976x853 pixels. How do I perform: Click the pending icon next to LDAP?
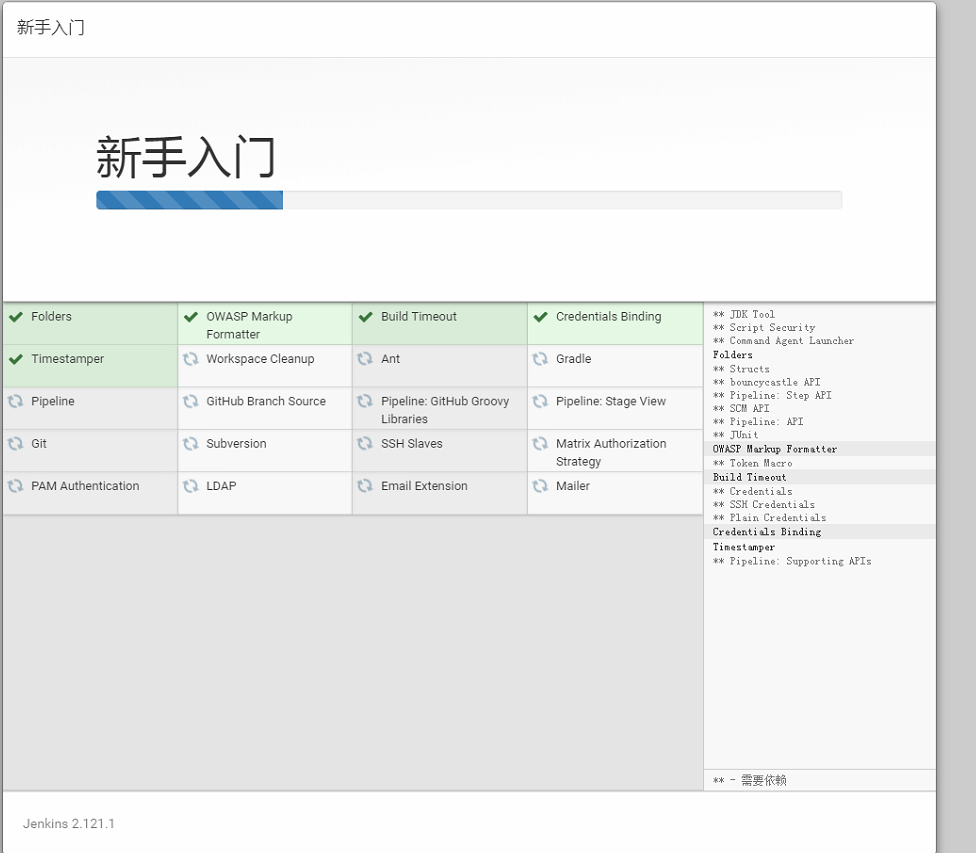(x=190, y=486)
